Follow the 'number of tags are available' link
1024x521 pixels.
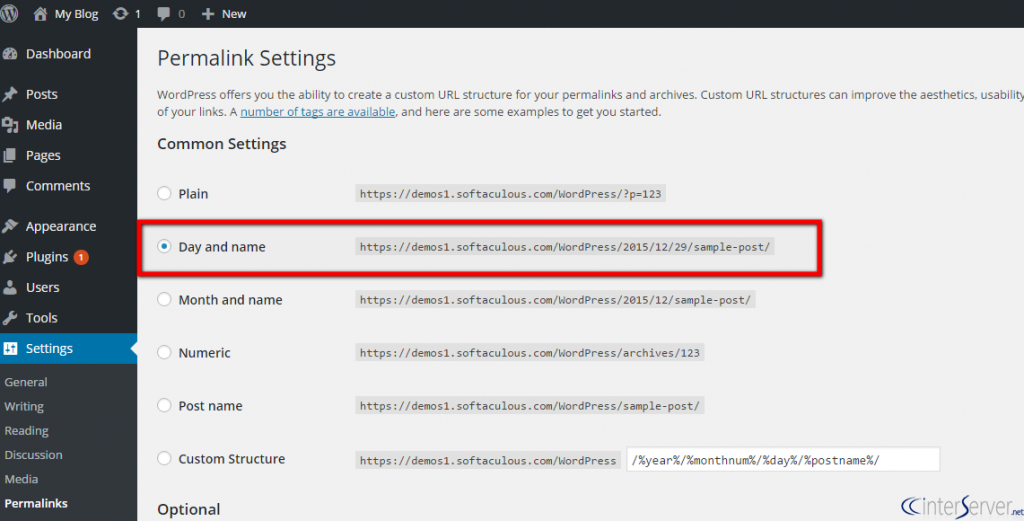tap(317, 112)
